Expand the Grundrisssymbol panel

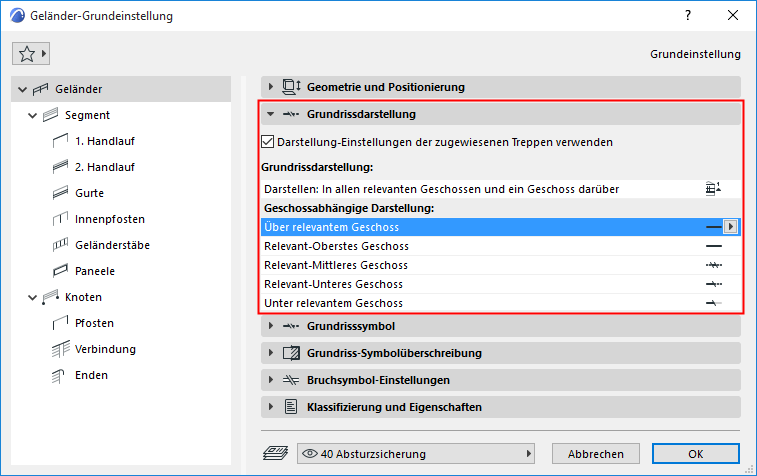pos(271,326)
